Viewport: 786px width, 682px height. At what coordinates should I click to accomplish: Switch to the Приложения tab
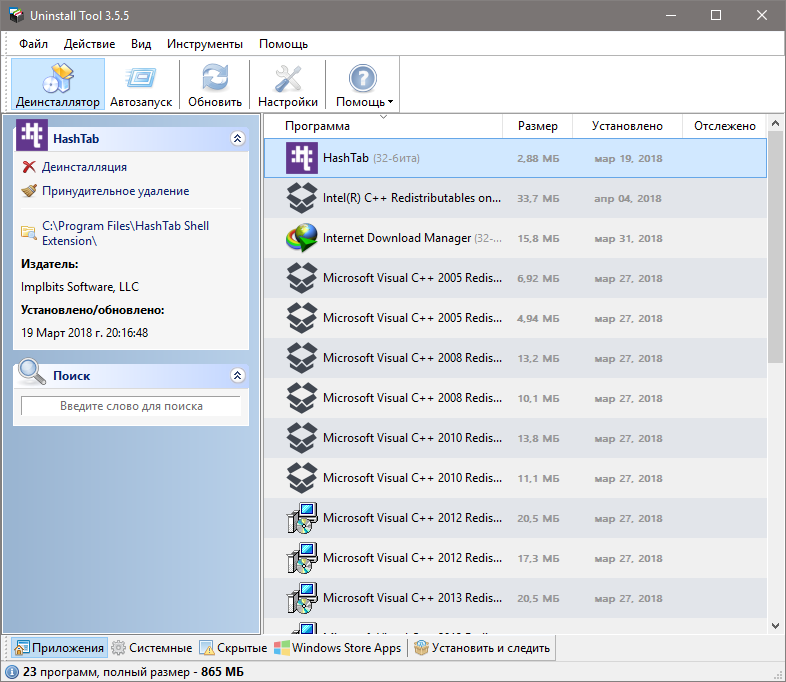point(59,648)
